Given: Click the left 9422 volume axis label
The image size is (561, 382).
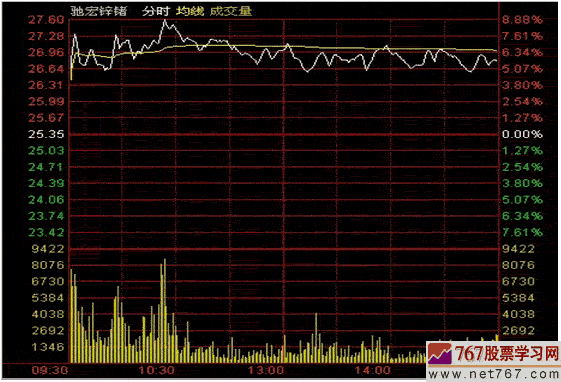Looking at the screenshot, I should point(48,249).
